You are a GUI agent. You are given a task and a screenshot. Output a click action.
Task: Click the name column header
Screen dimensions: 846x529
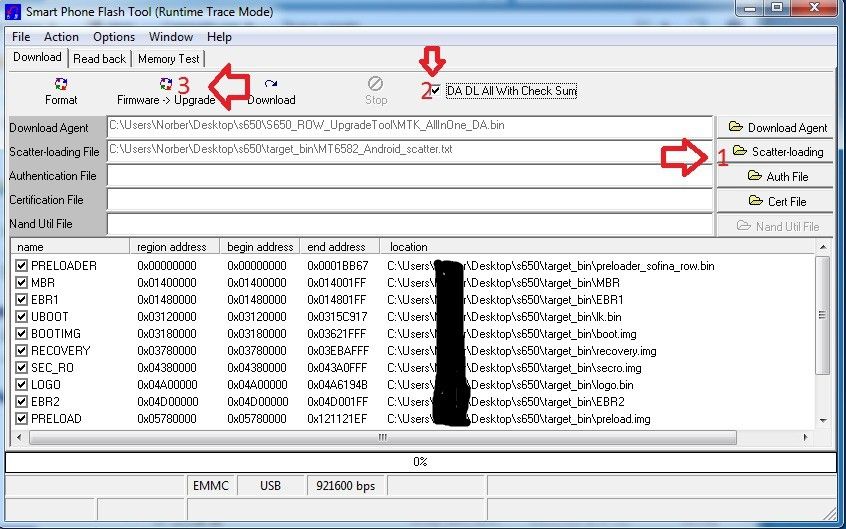(x=70, y=247)
